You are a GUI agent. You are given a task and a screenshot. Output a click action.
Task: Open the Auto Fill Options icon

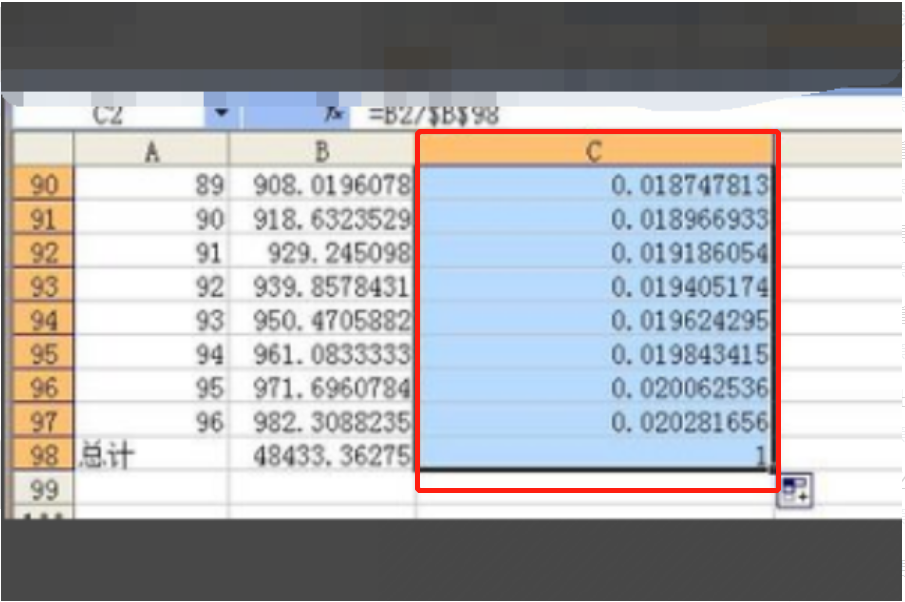click(796, 491)
